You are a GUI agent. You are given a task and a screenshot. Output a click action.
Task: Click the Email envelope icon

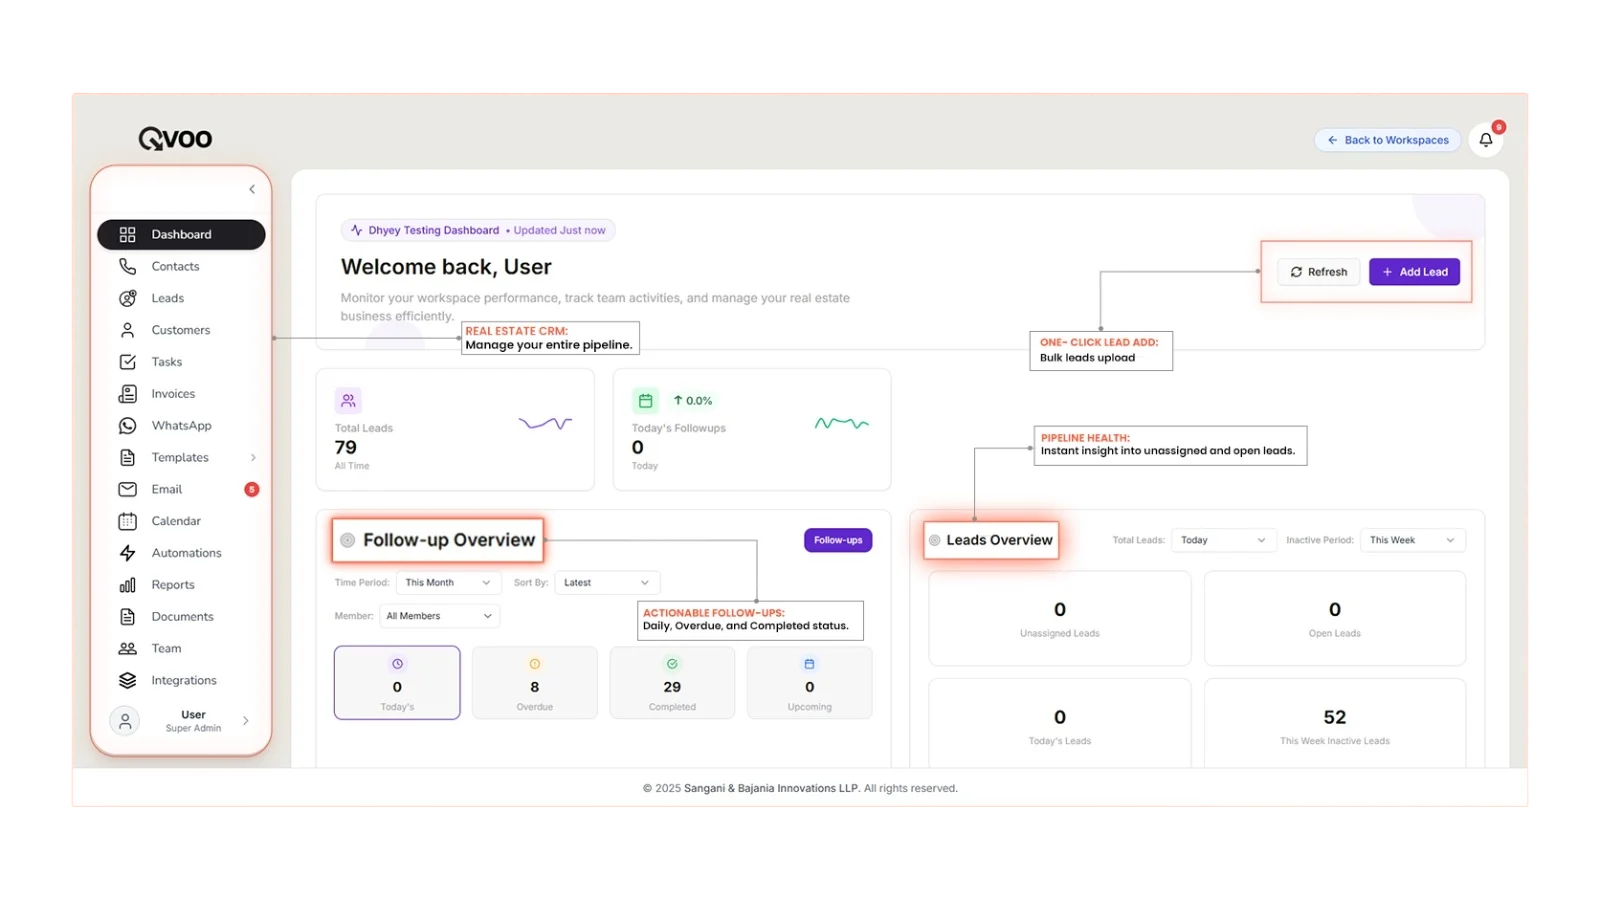point(127,489)
